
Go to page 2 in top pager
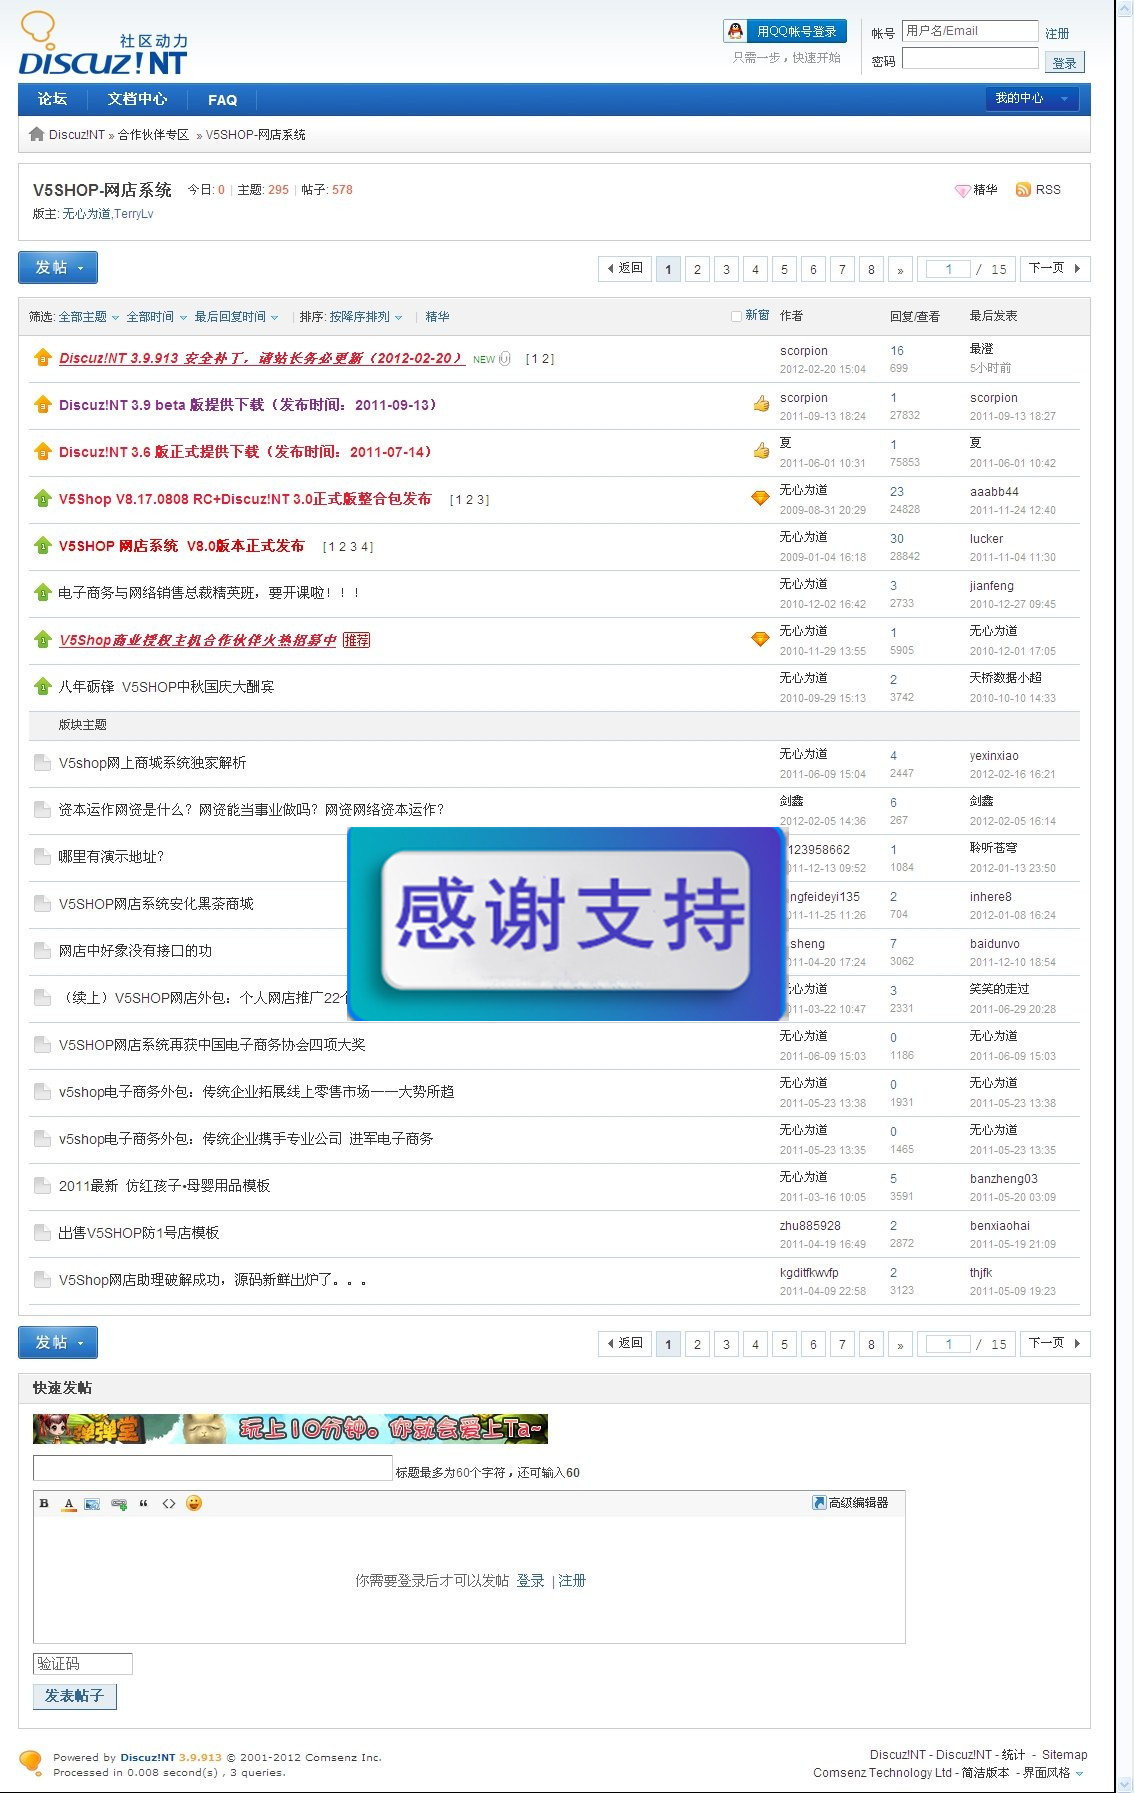point(697,269)
